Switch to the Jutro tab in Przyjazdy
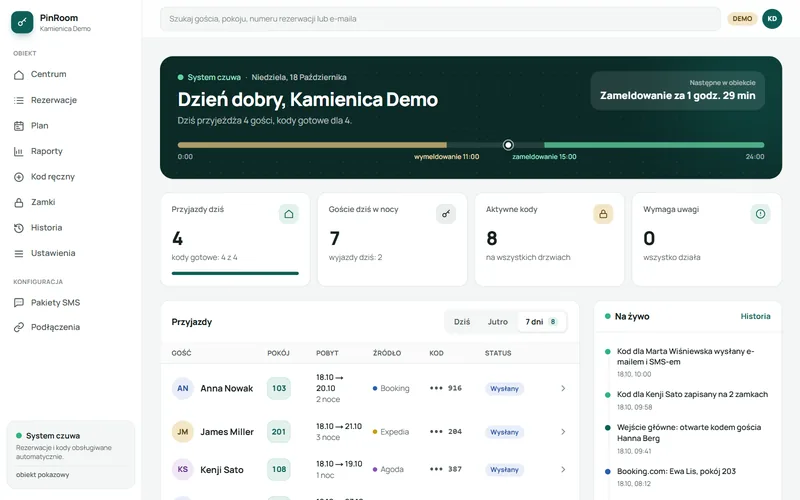800x500 pixels. point(497,322)
